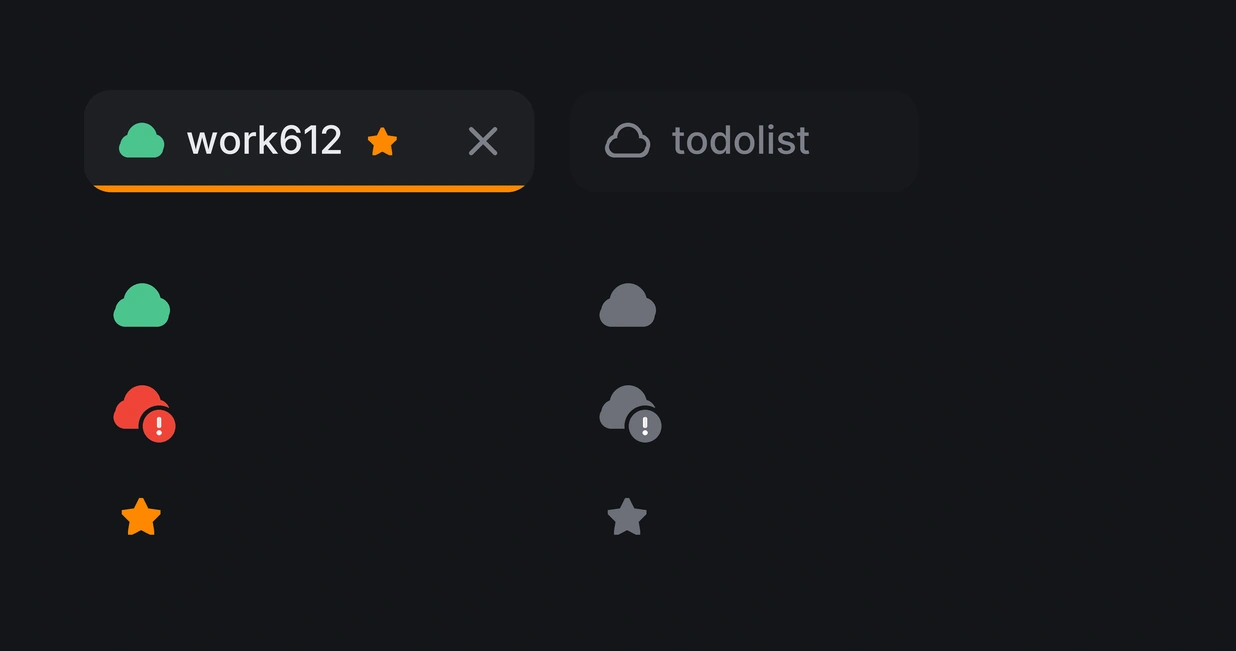This screenshot has height=651, width=1236.
Task: Click the standalone green synced cloud icon
Action: tap(142, 305)
